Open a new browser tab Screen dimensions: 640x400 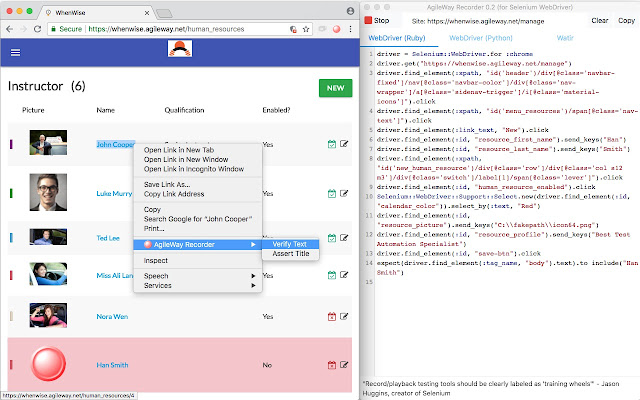click(x=164, y=13)
